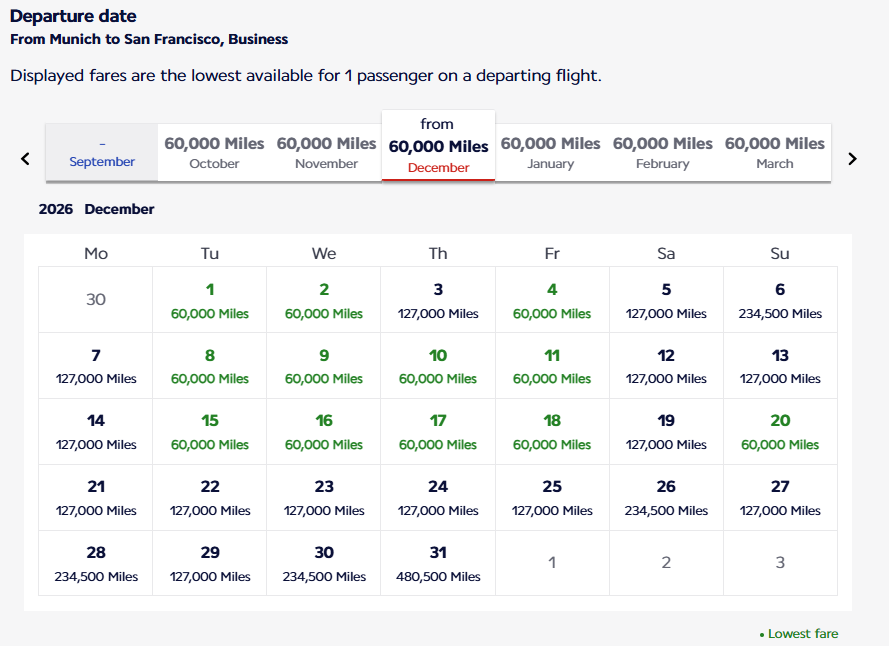The width and height of the screenshot is (889, 646).
Task: Choose December 3 for 127,000 Miles
Action: [x=438, y=300]
